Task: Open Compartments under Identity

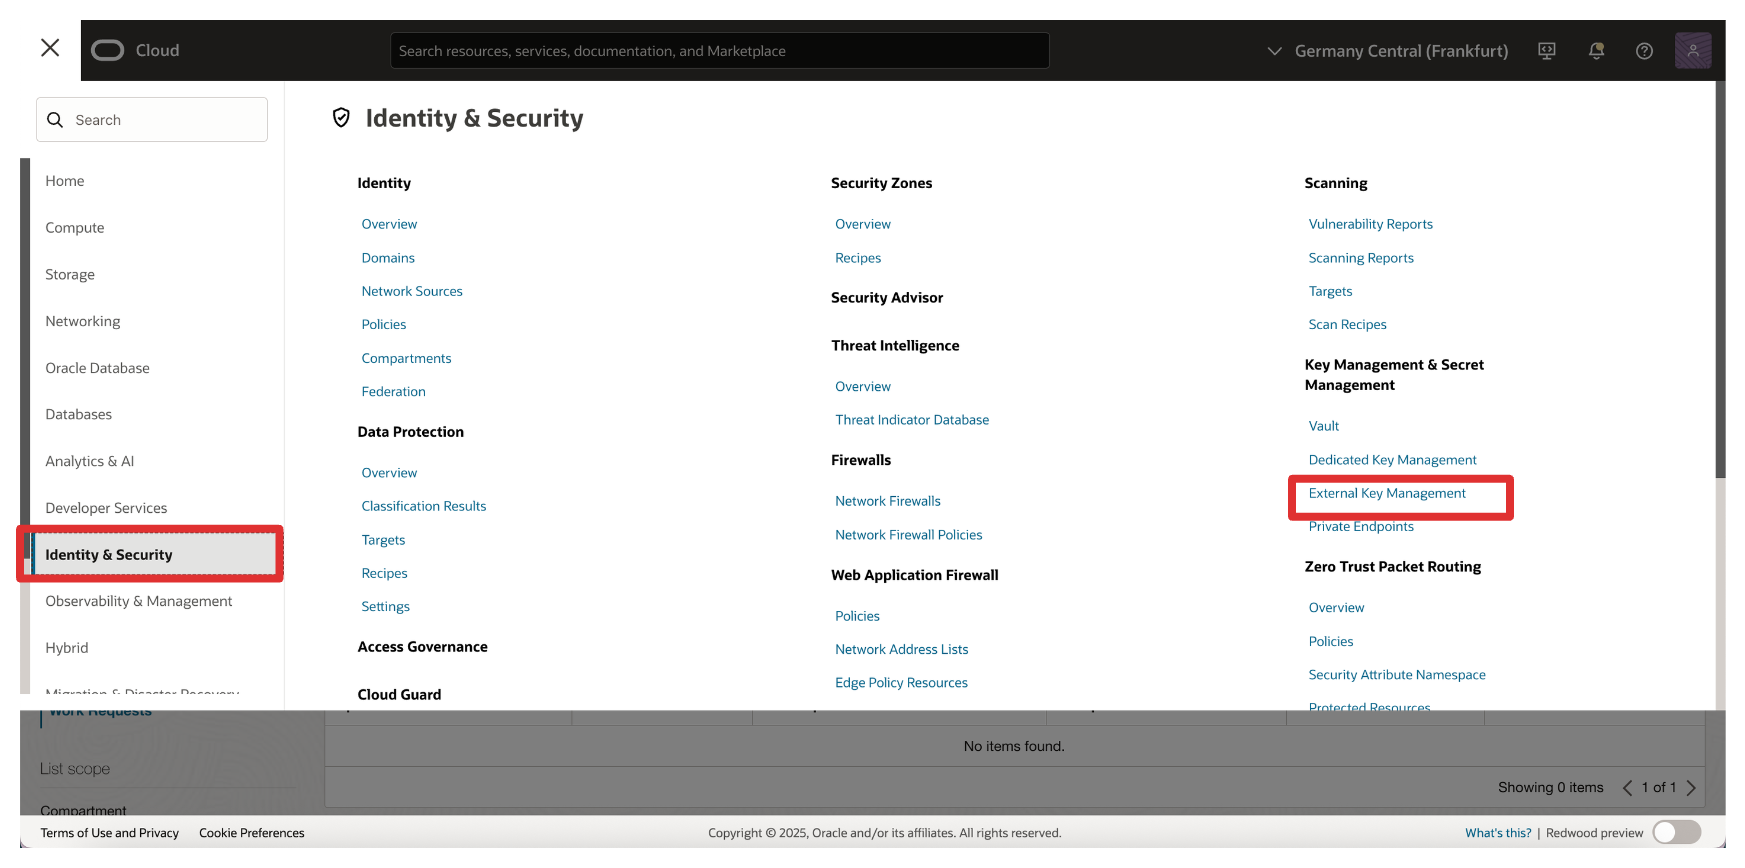Action: coord(406,358)
